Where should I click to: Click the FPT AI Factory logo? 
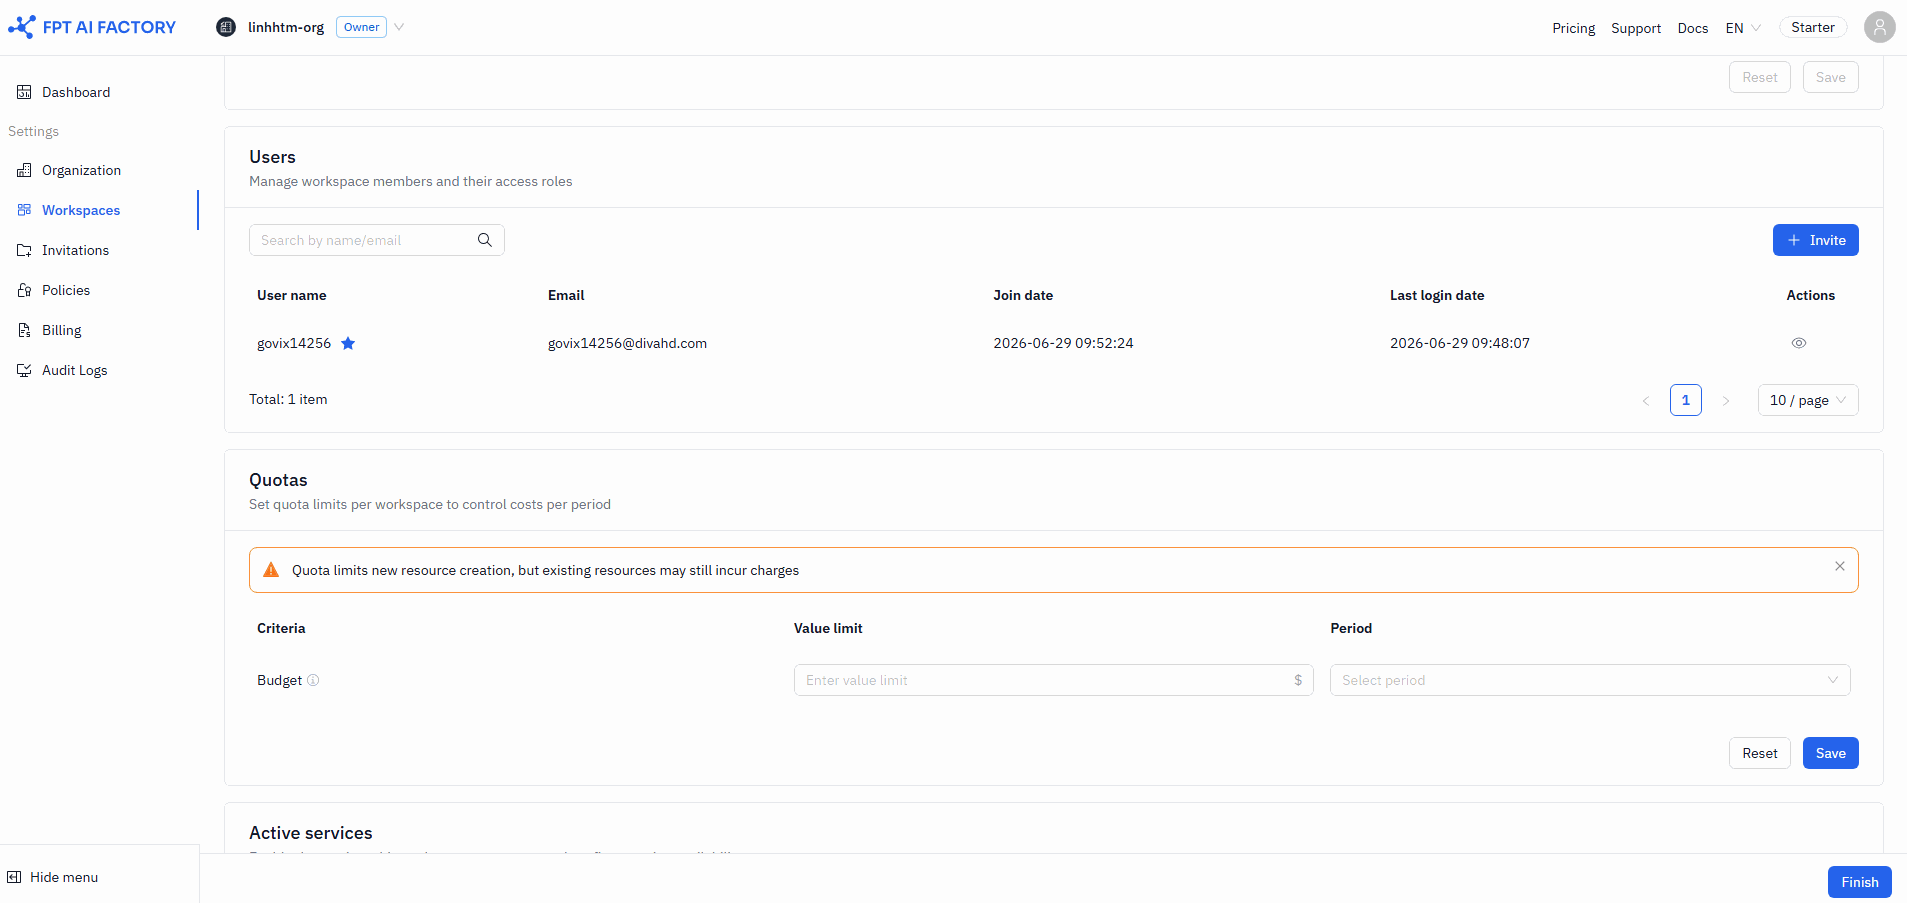[92, 27]
